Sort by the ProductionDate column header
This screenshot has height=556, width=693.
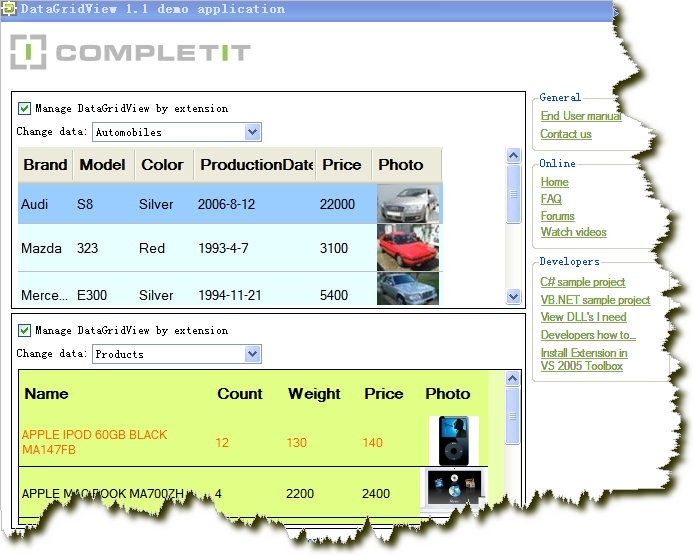click(x=256, y=164)
